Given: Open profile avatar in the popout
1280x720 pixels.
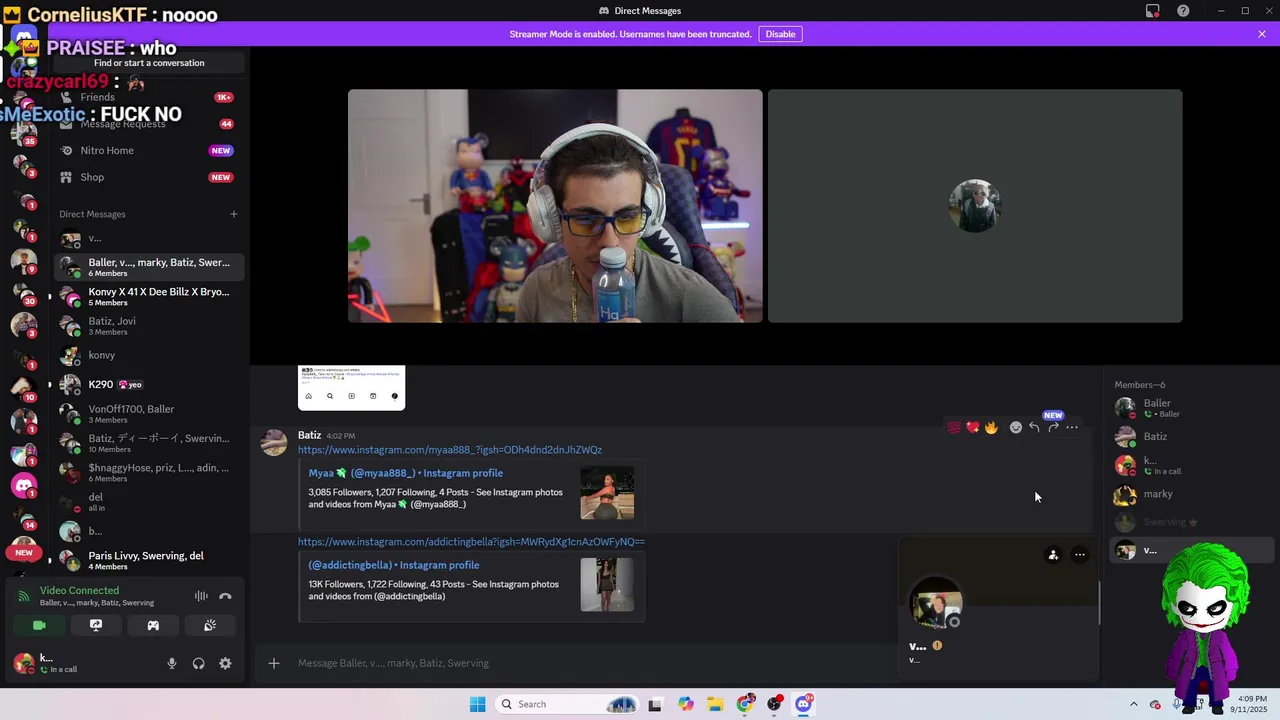Looking at the screenshot, I should point(936,604).
